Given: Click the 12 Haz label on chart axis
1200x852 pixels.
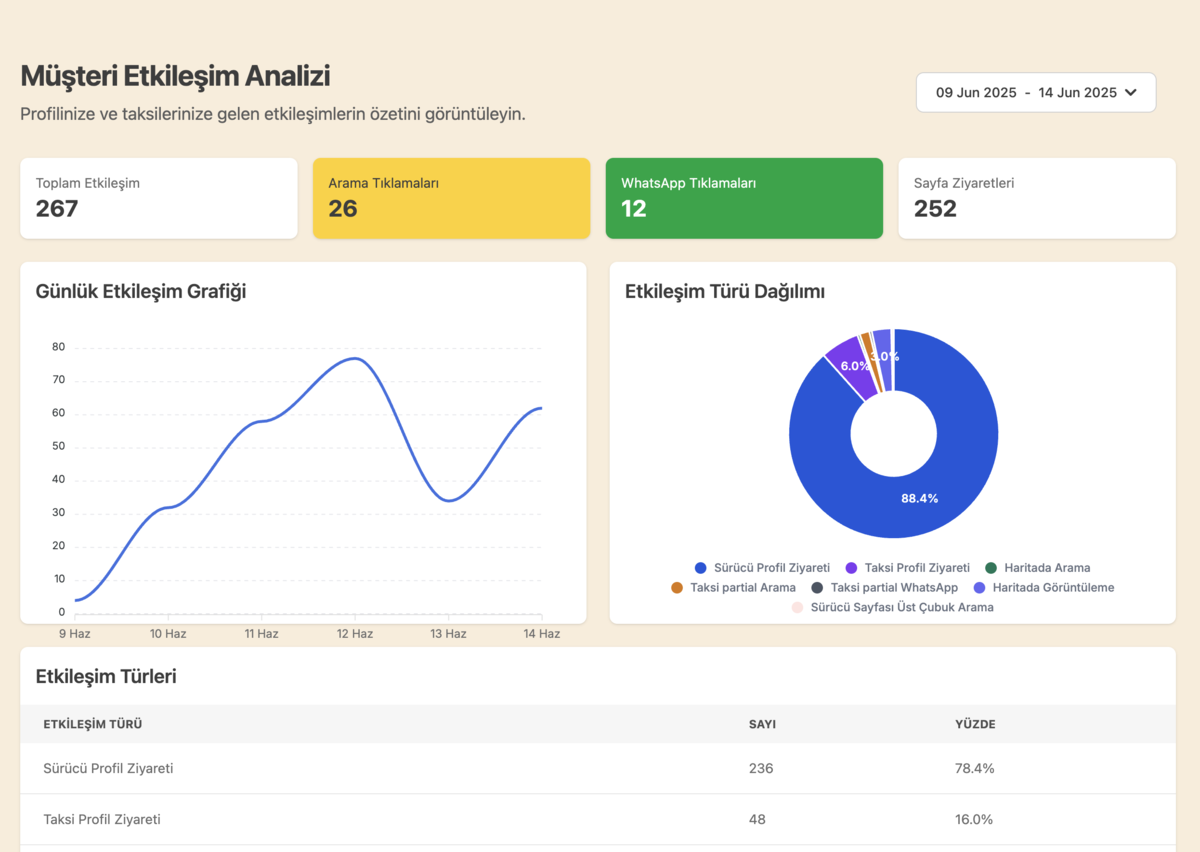Looking at the screenshot, I should tap(354, 634).
